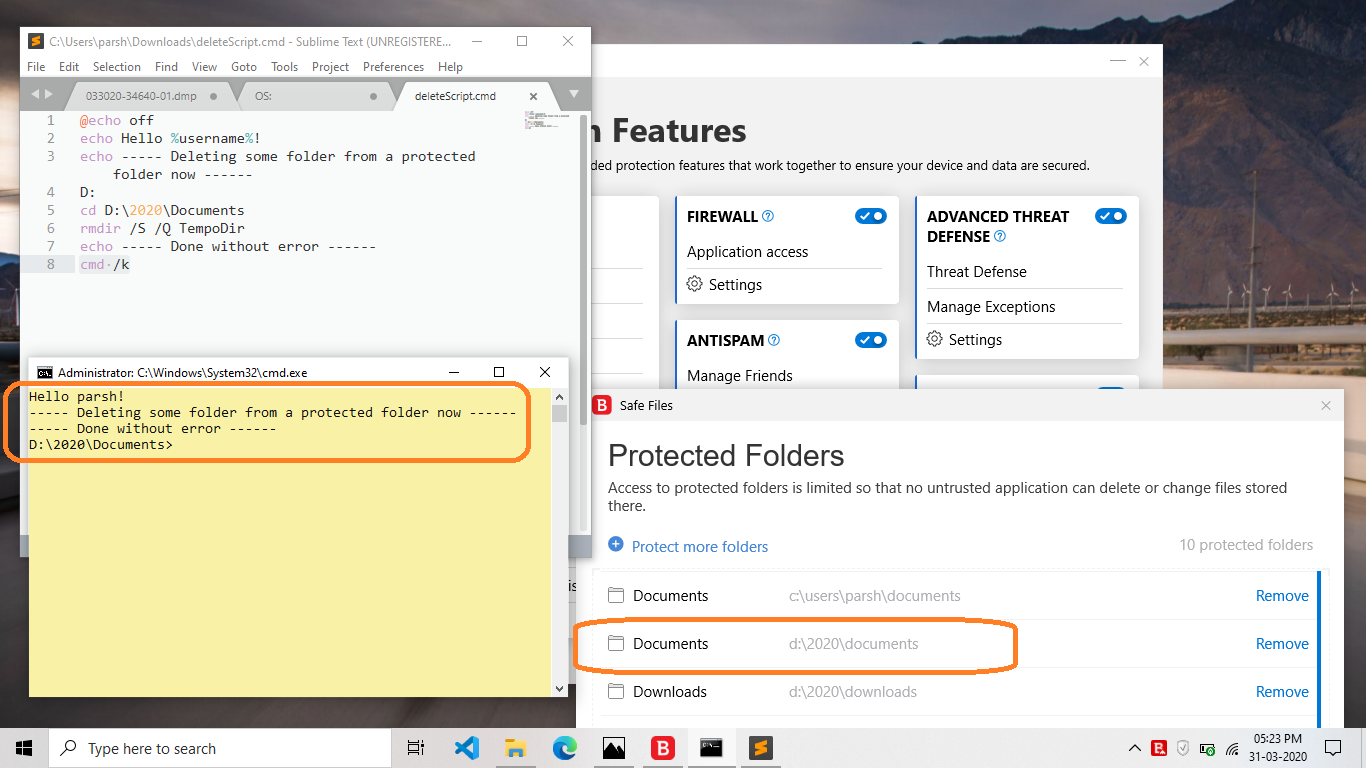Remove the d:\2020\documents protected folder

coord(1282,644)
